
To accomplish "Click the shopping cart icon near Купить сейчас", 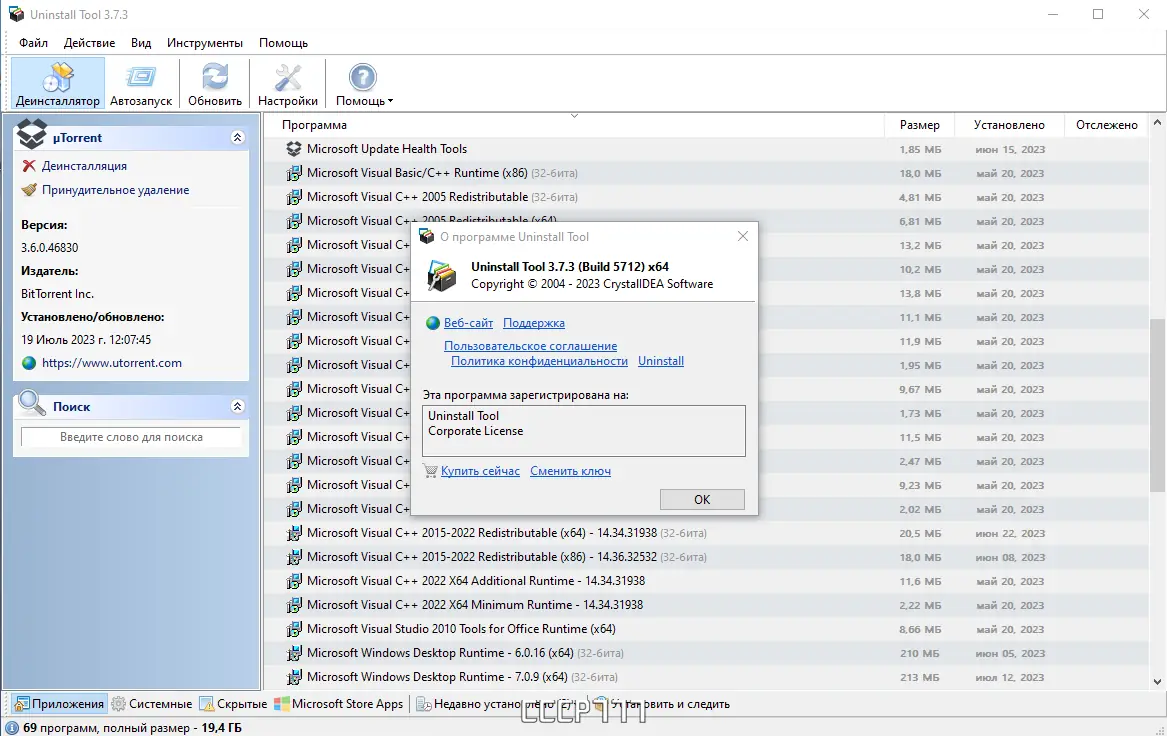I will point(431,470).
